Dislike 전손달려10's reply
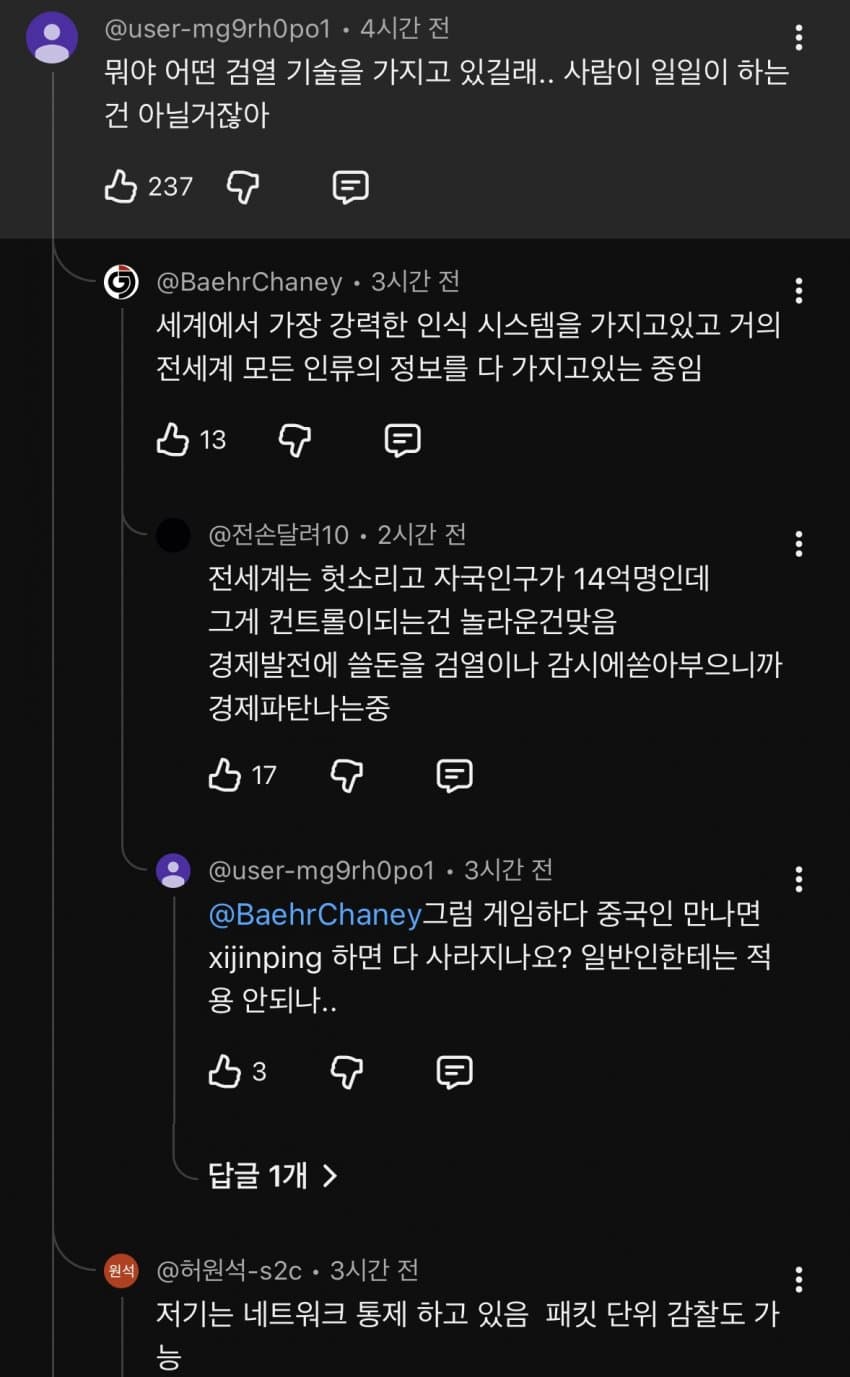850x1377 pixels. 347,775
